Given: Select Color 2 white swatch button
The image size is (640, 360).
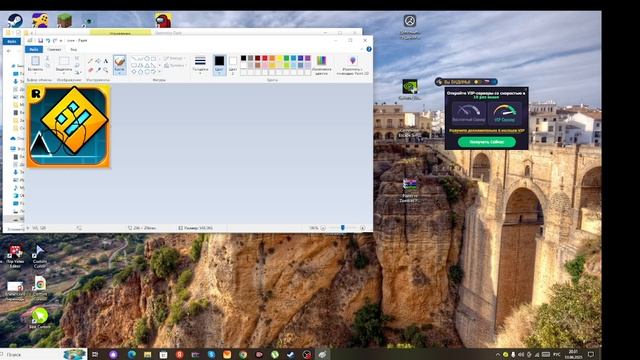Looking at the screenshot, I should [233, 65].
